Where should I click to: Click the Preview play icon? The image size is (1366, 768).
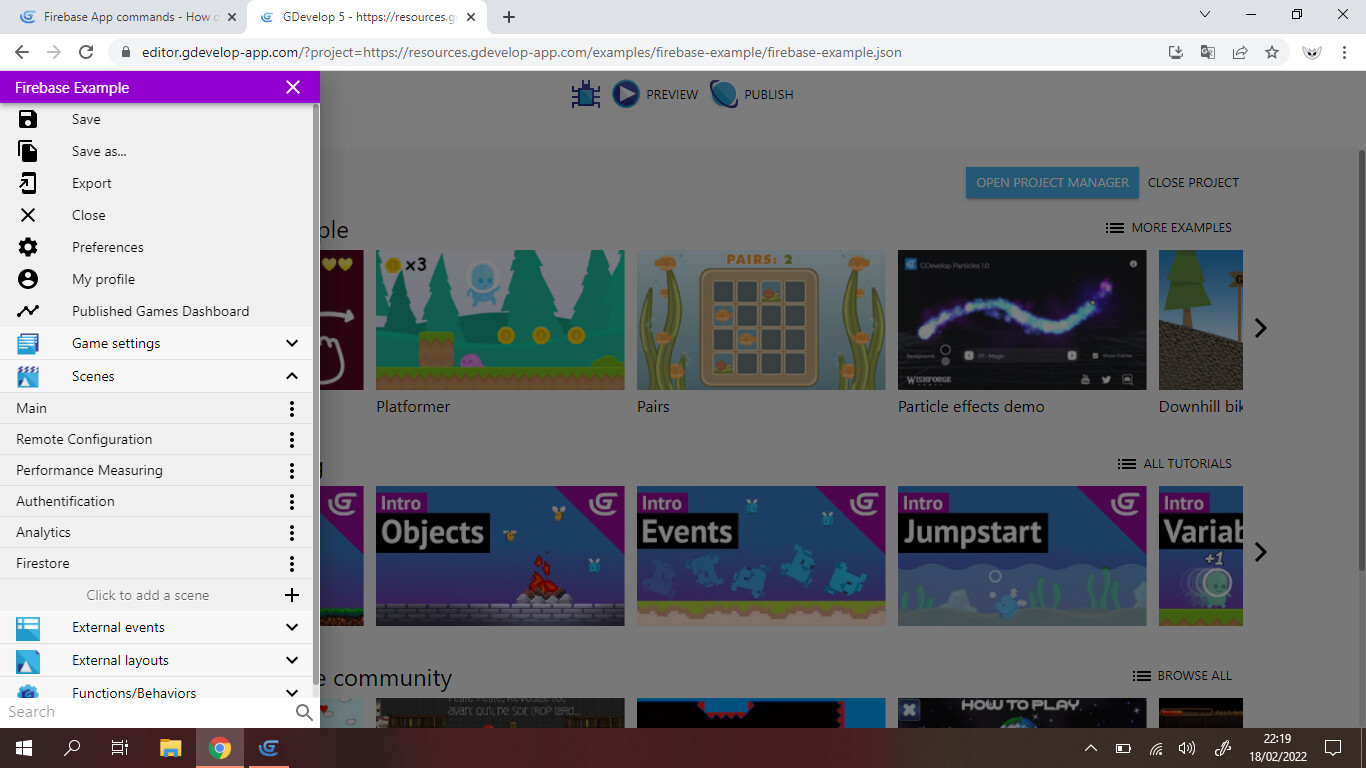click(626, 94)
